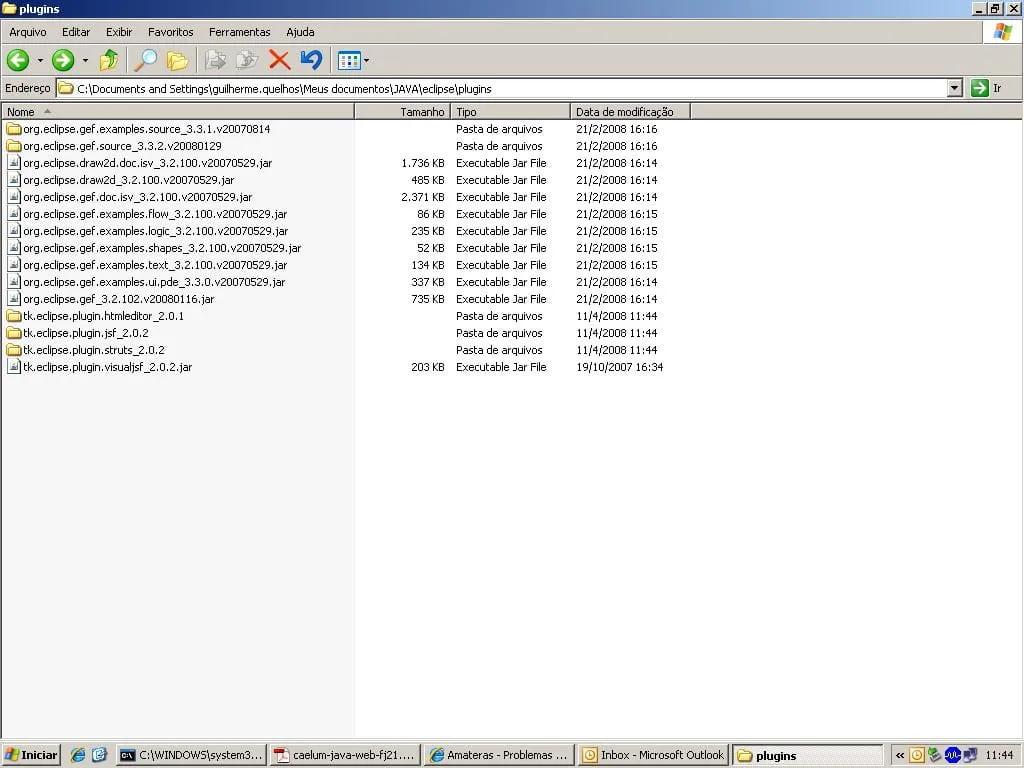Image resolution: width=1024 pixels, height=768 pixels.
Task: Select folder org.eclipse.gef.source_3.3.2.v20080129 icon
Action: [x=14, y=146]
